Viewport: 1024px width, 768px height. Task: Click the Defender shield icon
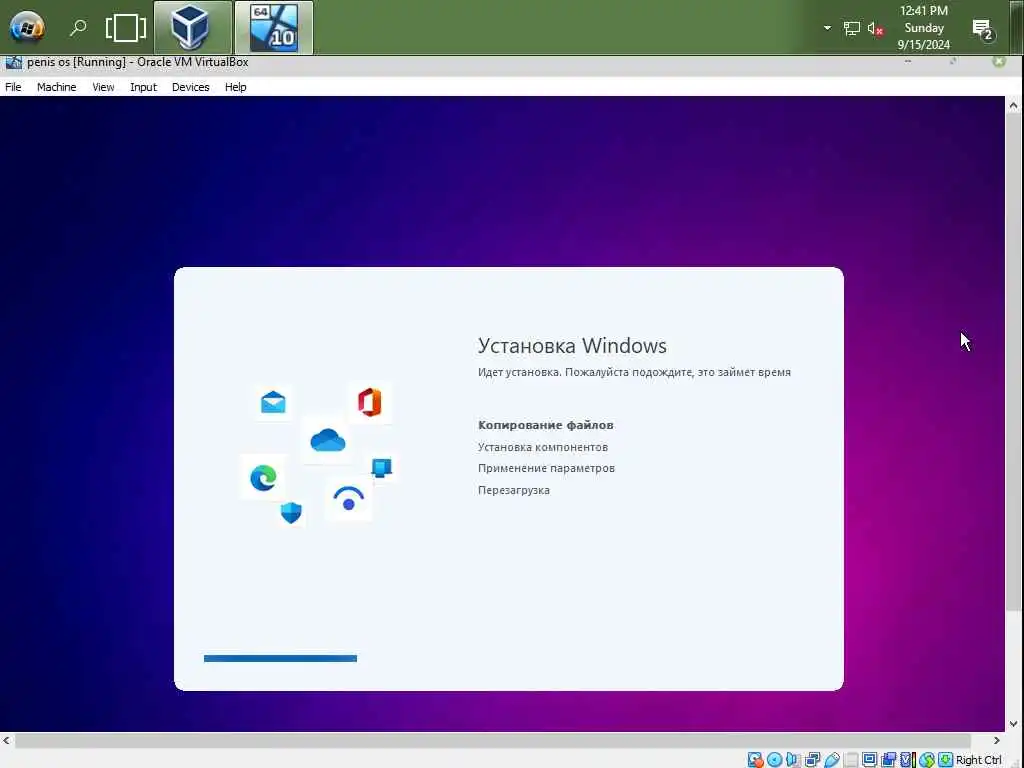coord(291,513)
